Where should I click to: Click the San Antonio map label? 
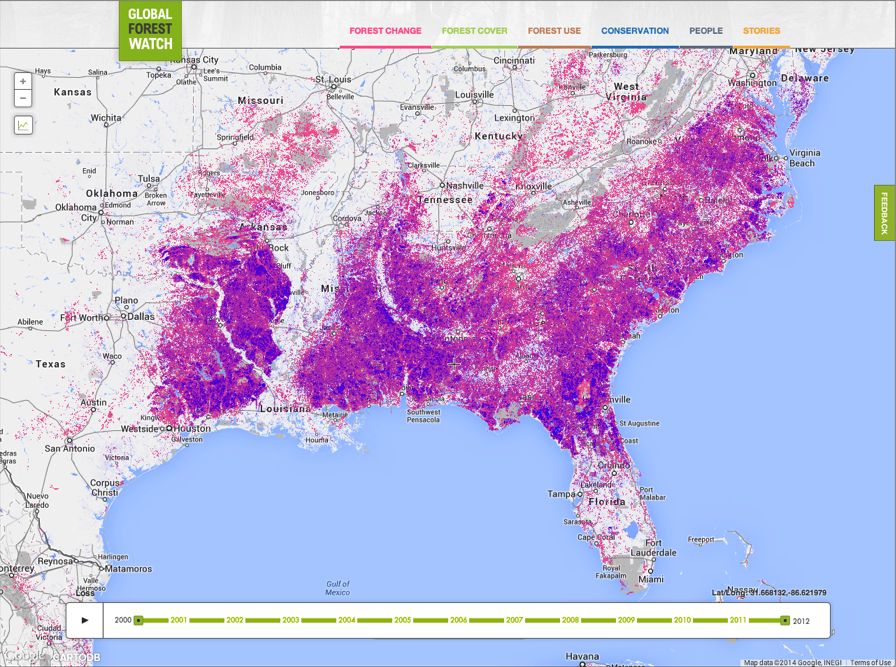point(70,449)
